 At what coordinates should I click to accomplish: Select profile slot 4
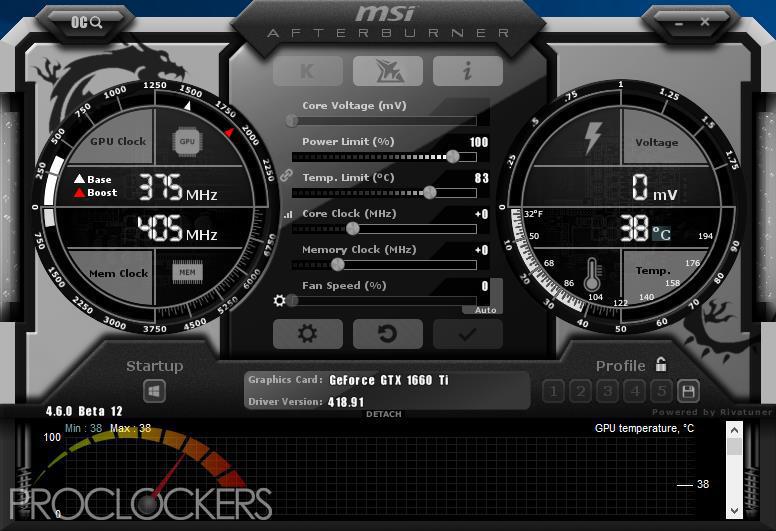point(634,391)
